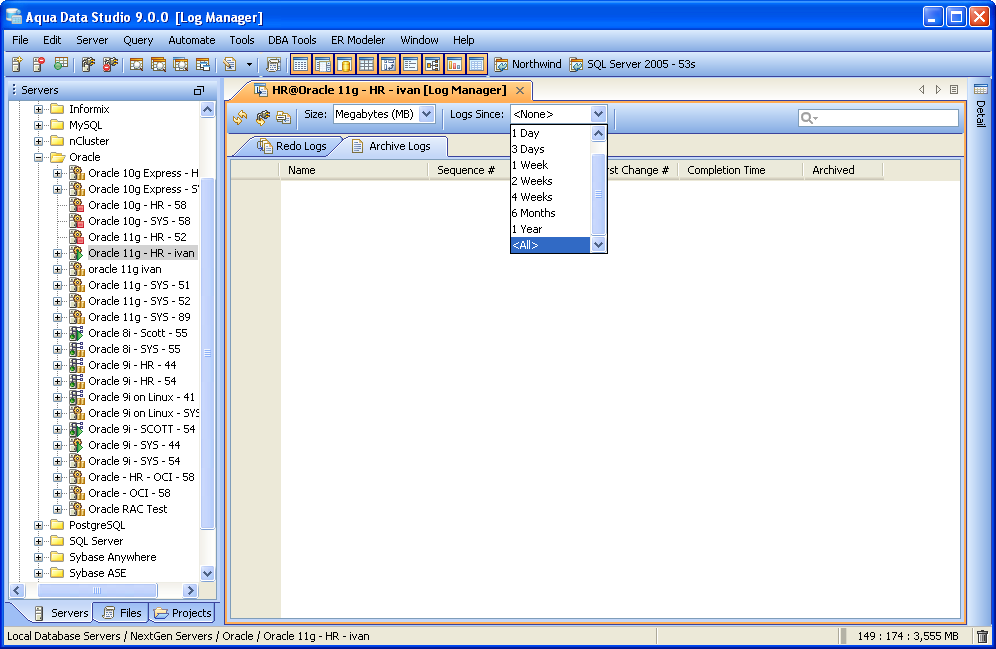Viewport: 996px width, 649px height.
Task: Toggle the table with yellow cylinder button
Action: [345, 64]
